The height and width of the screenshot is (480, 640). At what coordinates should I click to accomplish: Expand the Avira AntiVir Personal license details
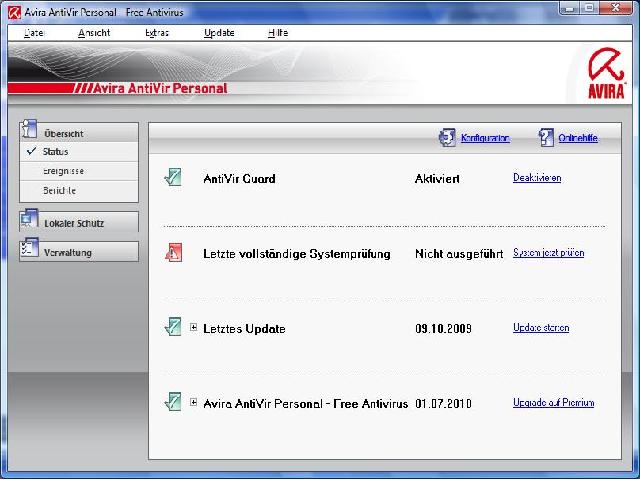tap(193, 402)
